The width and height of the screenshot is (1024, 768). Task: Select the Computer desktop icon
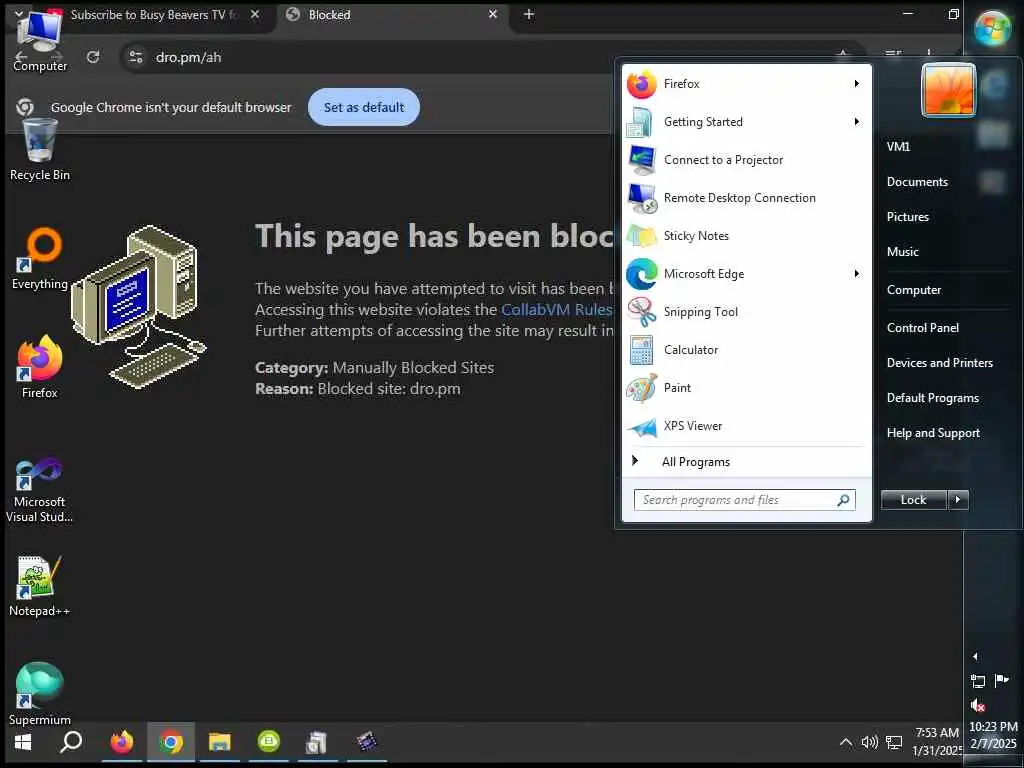point(40,40)
